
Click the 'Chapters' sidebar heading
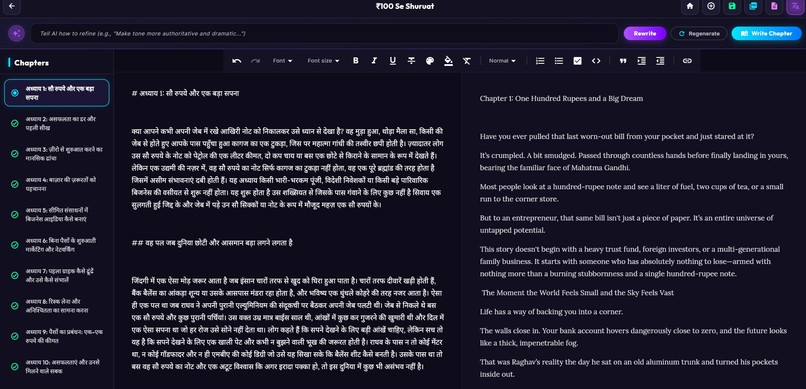click(x=31, y=63)
